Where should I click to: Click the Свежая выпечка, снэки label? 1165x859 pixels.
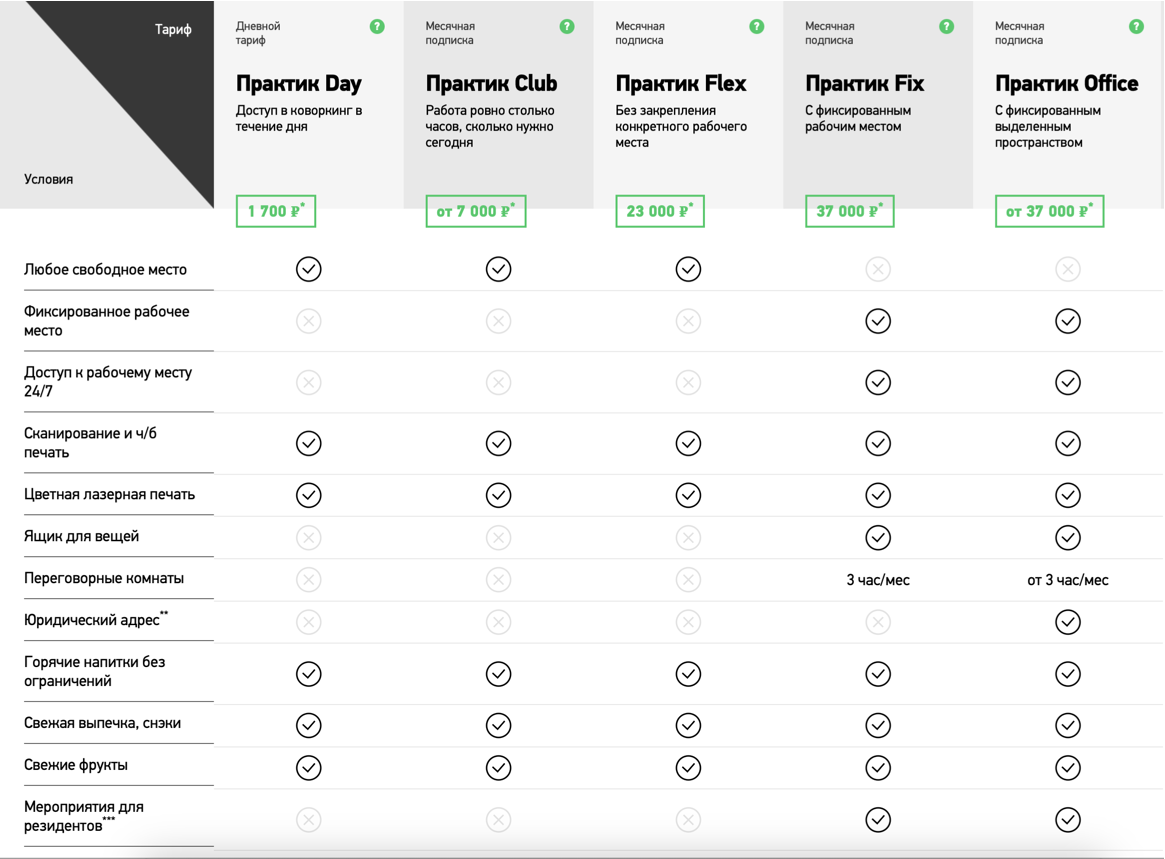[x=102, y=723]
